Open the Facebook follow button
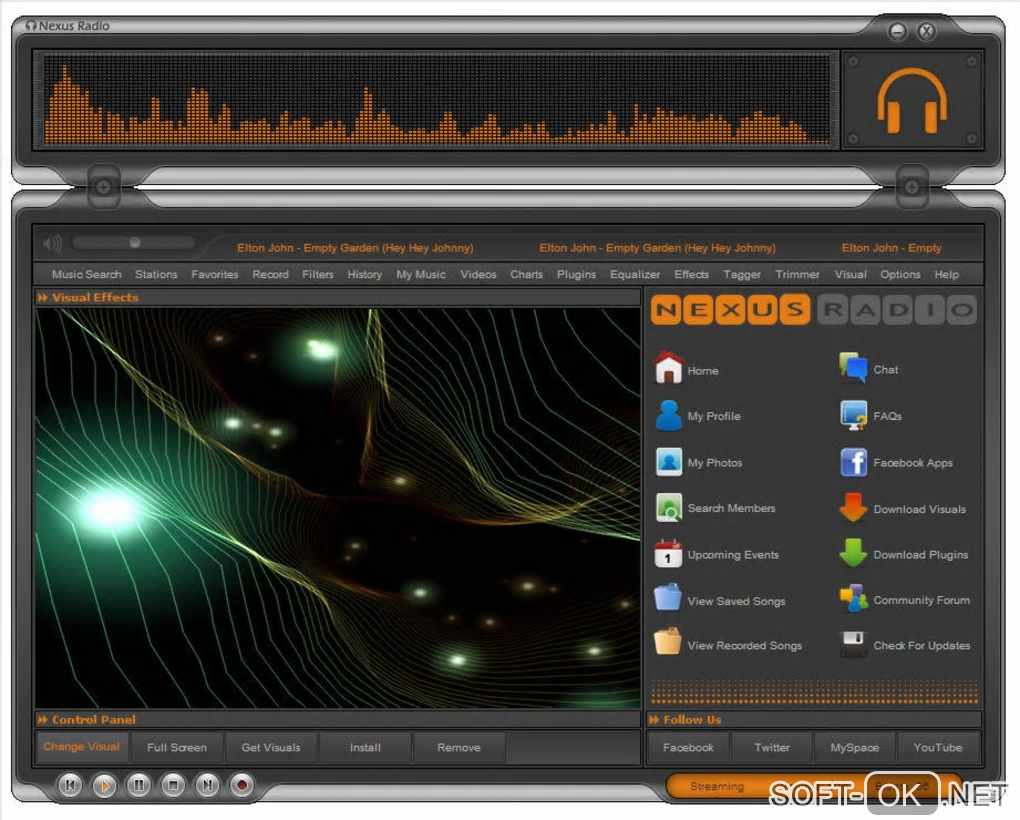The width and height of the screenshot is (1020, 820). coord(688,747)
